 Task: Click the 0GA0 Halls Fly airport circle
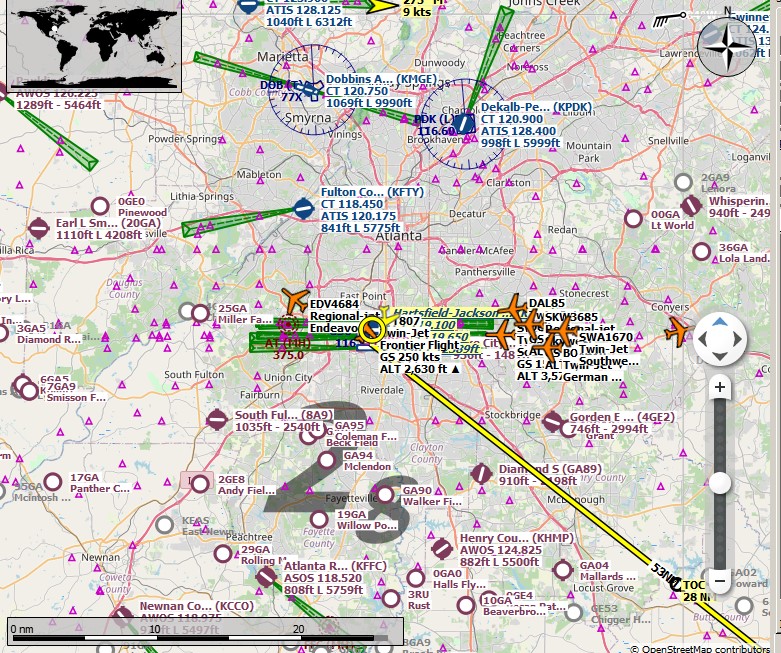click(x=416, y=578)
